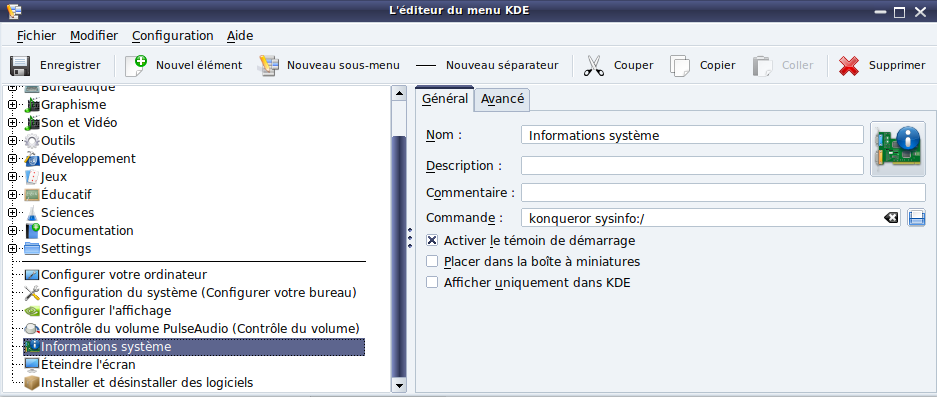Cut selection with Couper scissors icon
The width and height of the screenshot is (937, 397).
pyautogui.click(x=593, y=66)
